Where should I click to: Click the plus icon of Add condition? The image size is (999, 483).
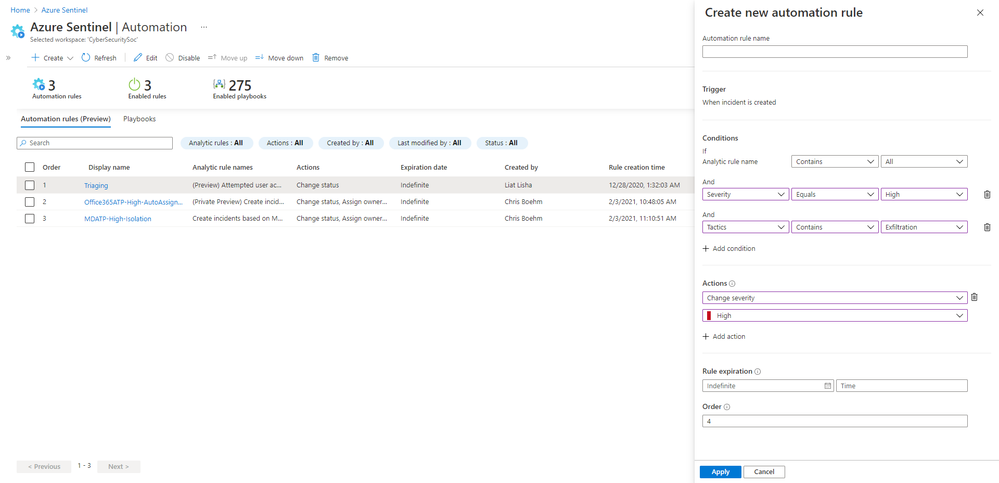[705, 249]
